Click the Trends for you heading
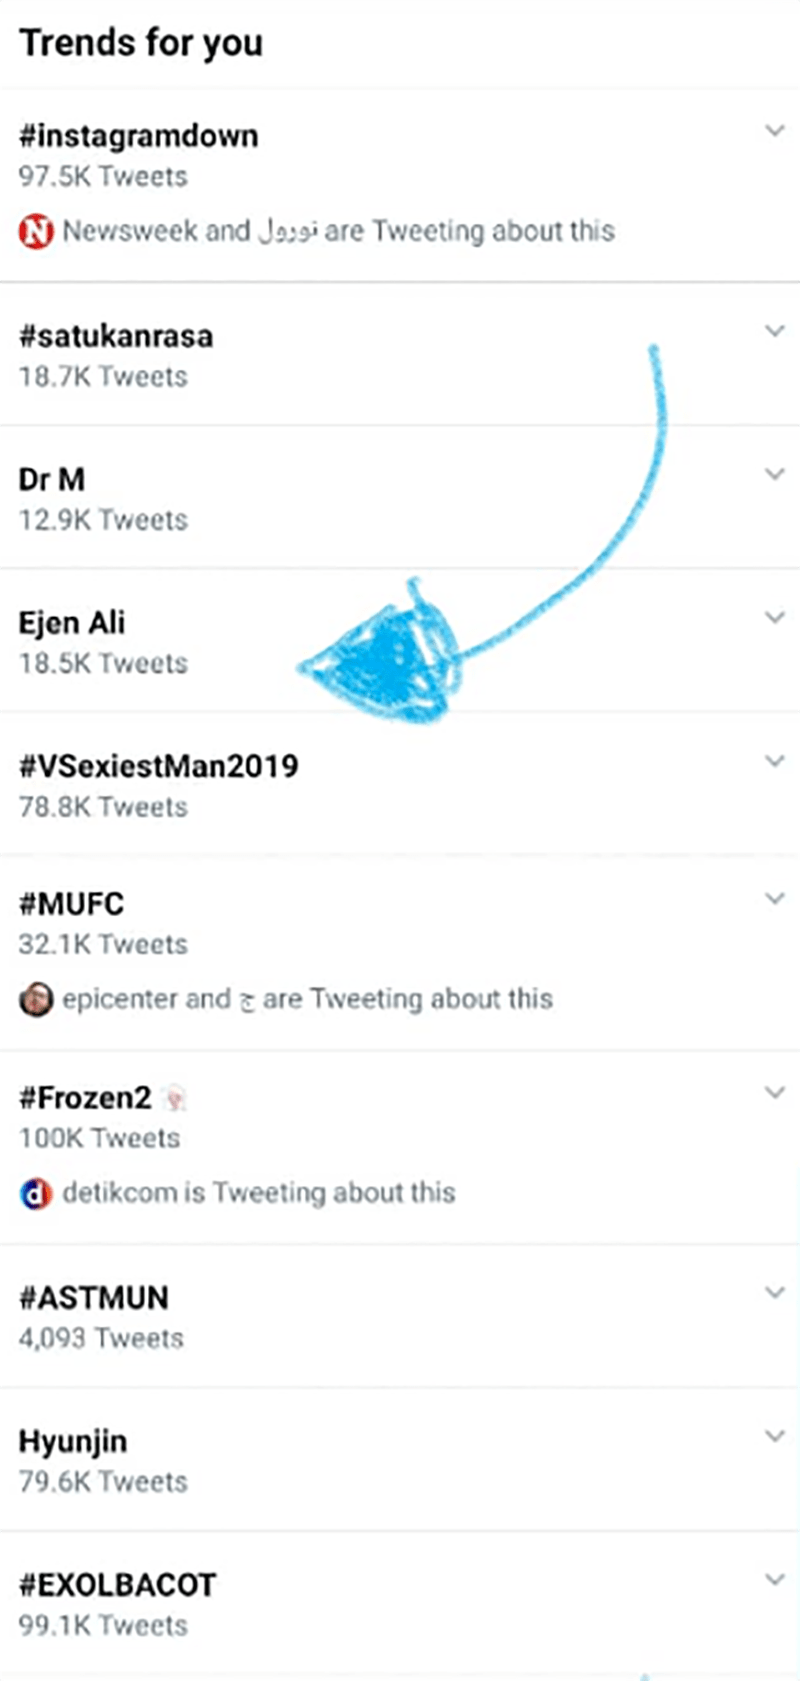 (x=141, y=43)
